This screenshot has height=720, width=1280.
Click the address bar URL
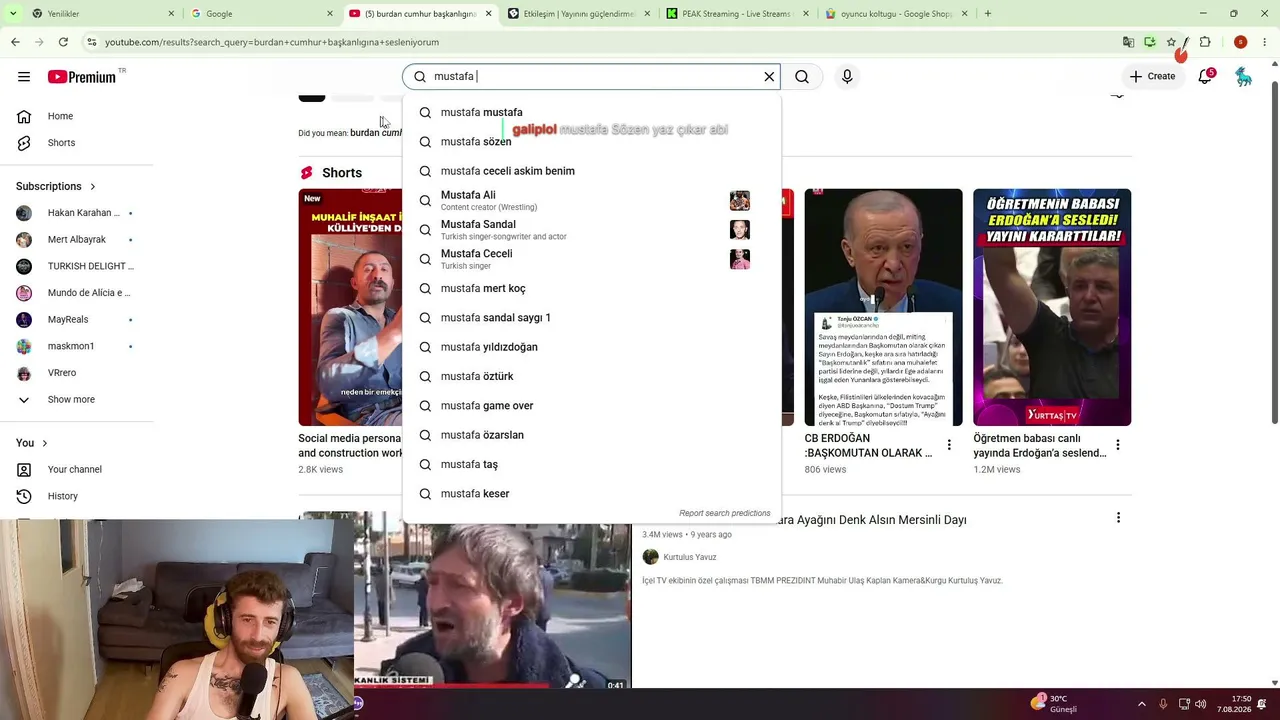pyautogui.click(x=272, y=42)
